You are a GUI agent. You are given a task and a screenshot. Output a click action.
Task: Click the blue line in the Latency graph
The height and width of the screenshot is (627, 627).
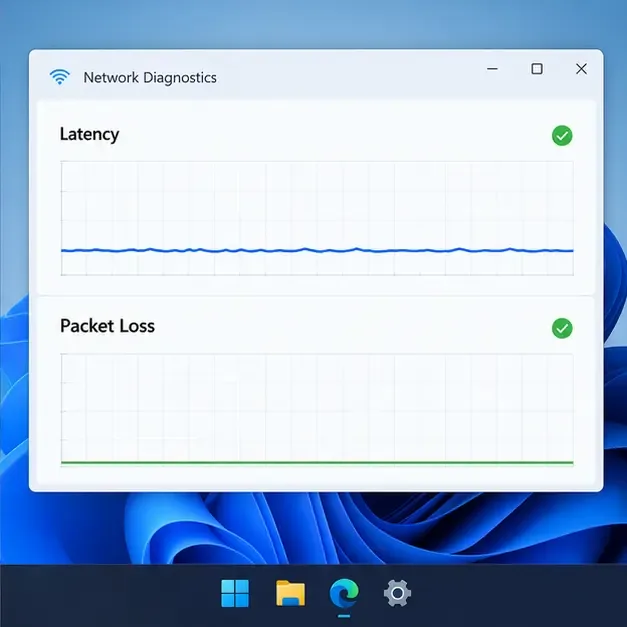317,250
